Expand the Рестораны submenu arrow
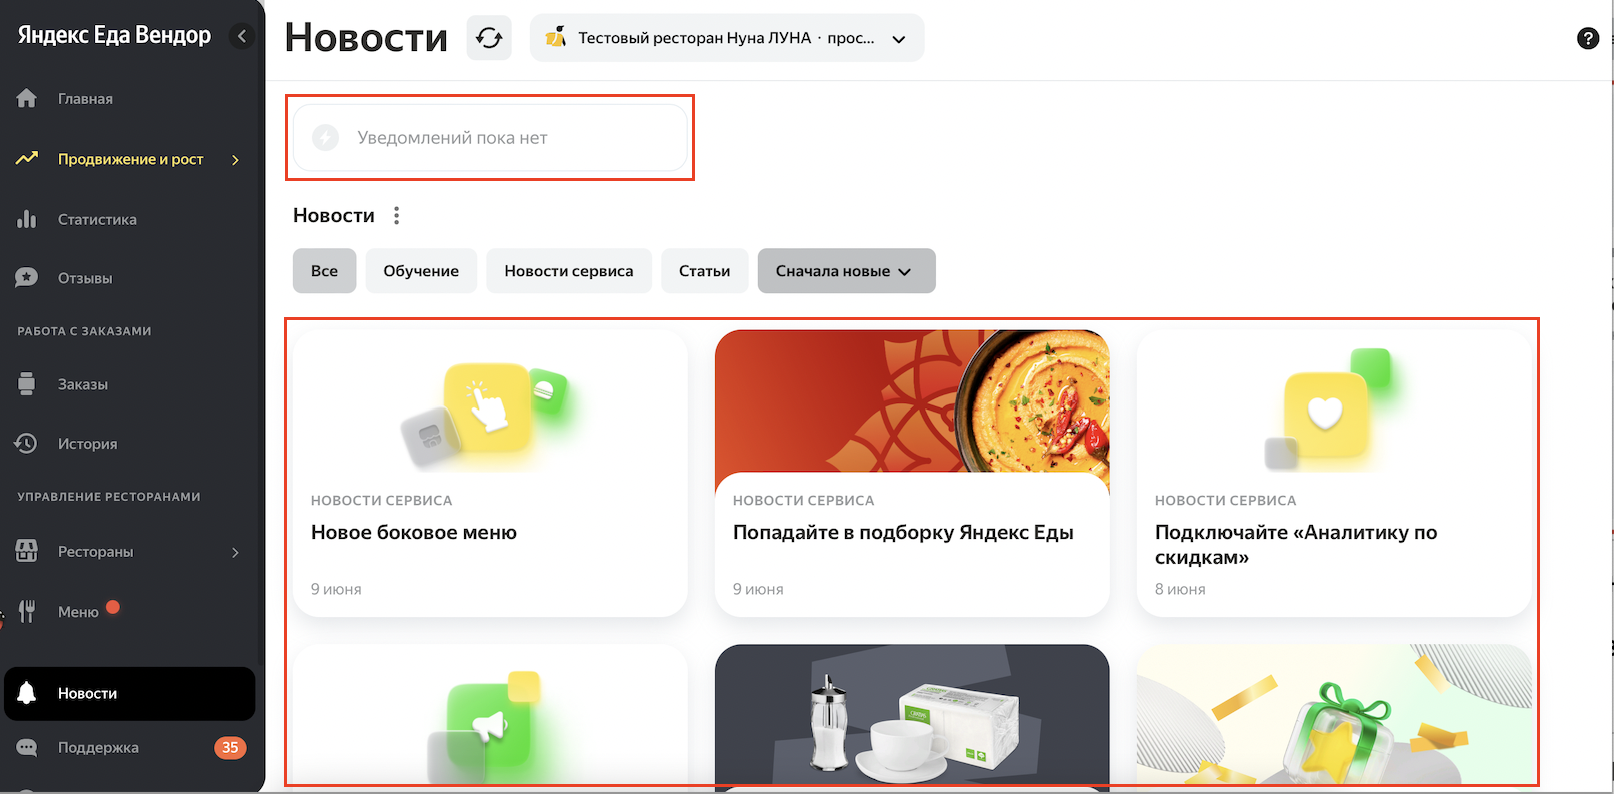Image resolution: width=1614 pixels, height=794 pixels. pos(235,552)
